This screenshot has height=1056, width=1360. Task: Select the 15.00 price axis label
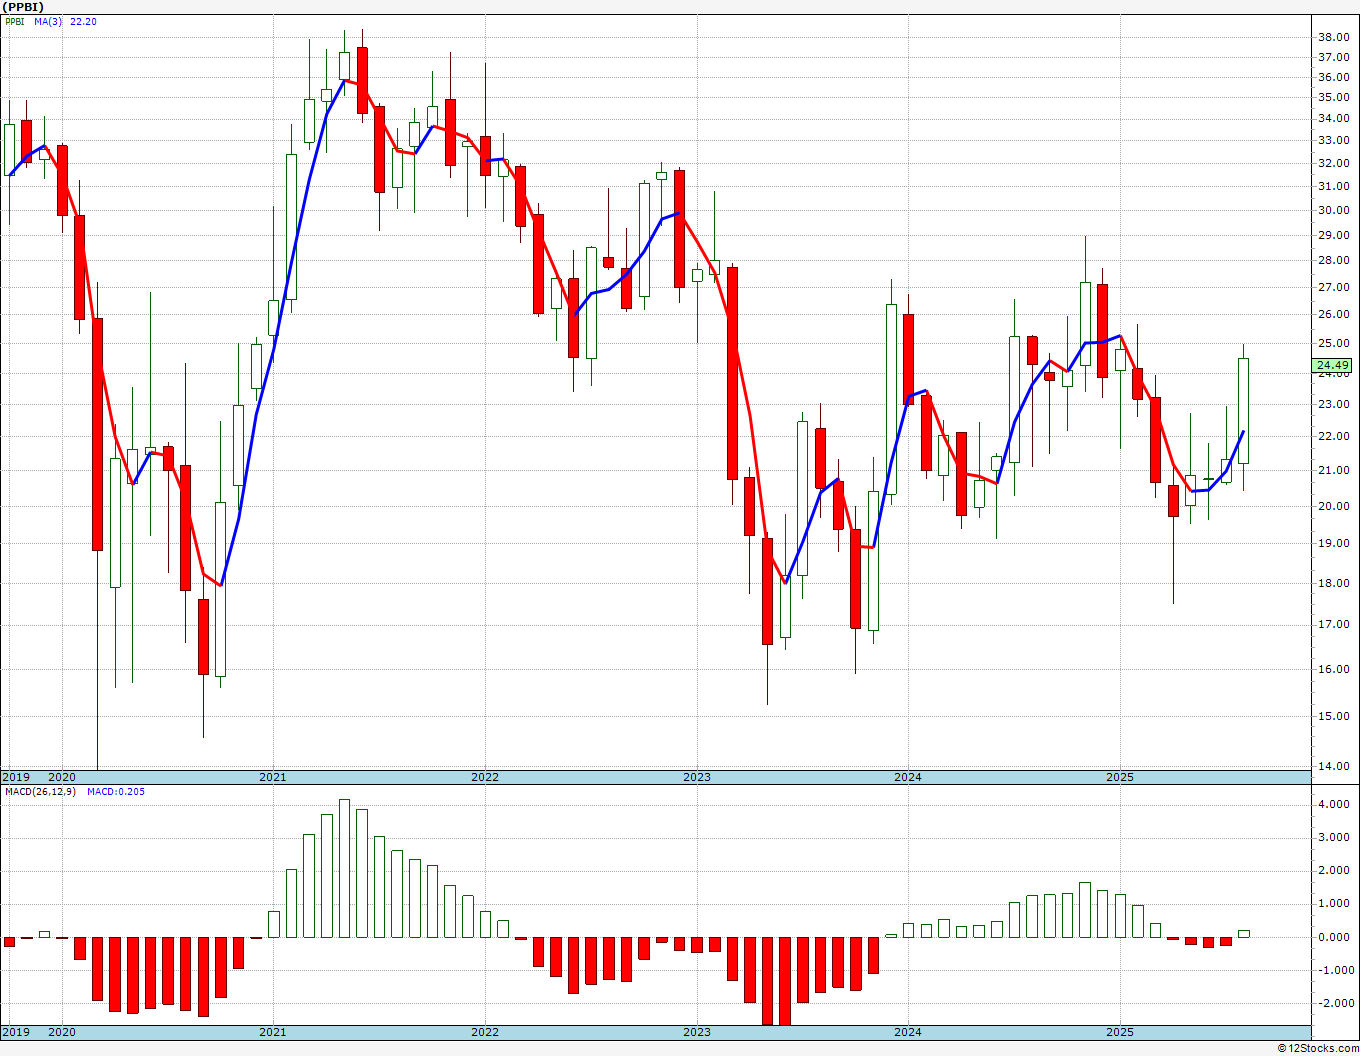tap(1333, 717)
